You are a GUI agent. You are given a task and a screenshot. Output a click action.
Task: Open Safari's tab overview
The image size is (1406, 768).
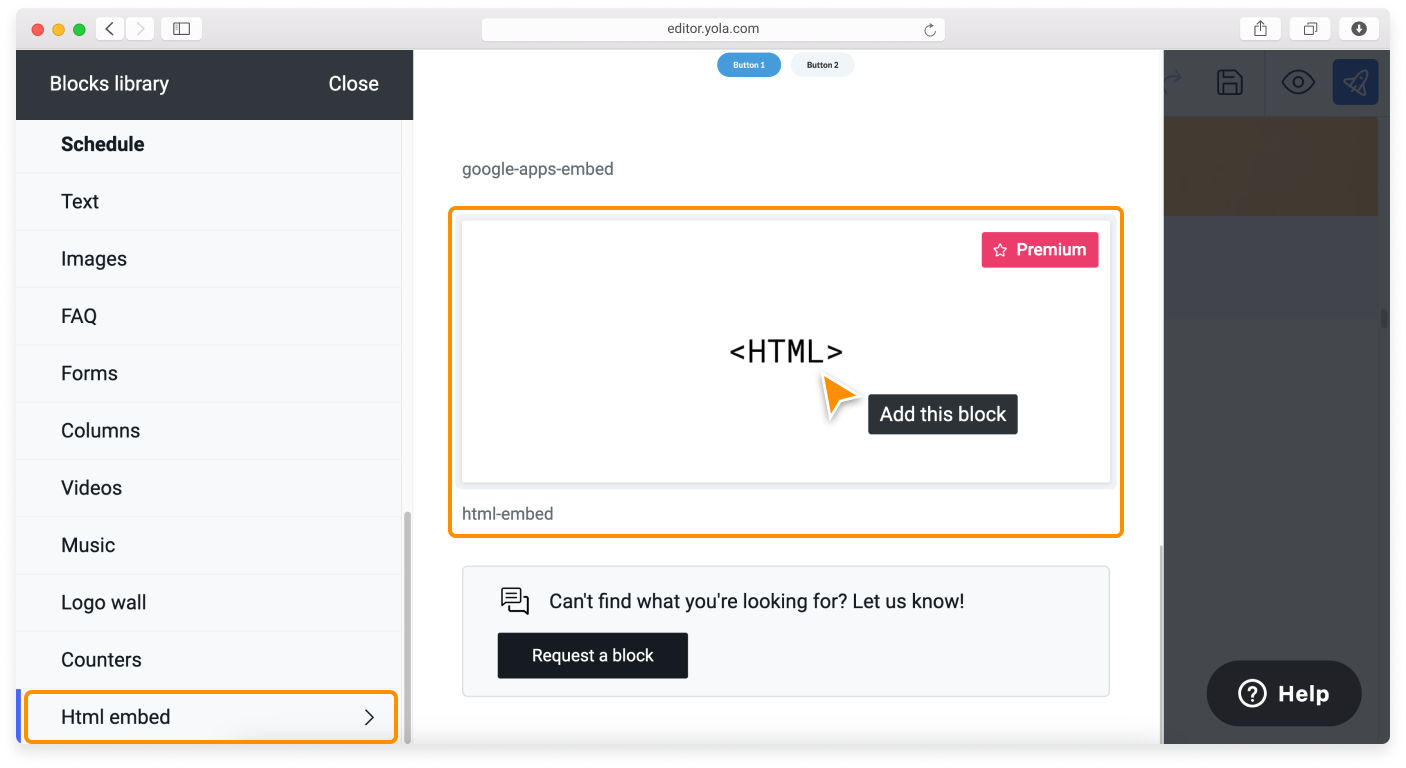1310,28
